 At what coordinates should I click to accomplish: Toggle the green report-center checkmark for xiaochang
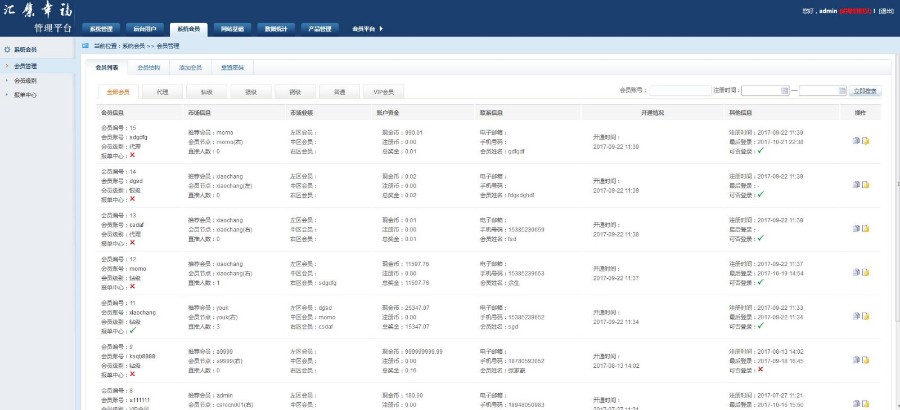[x=133, y=330]
